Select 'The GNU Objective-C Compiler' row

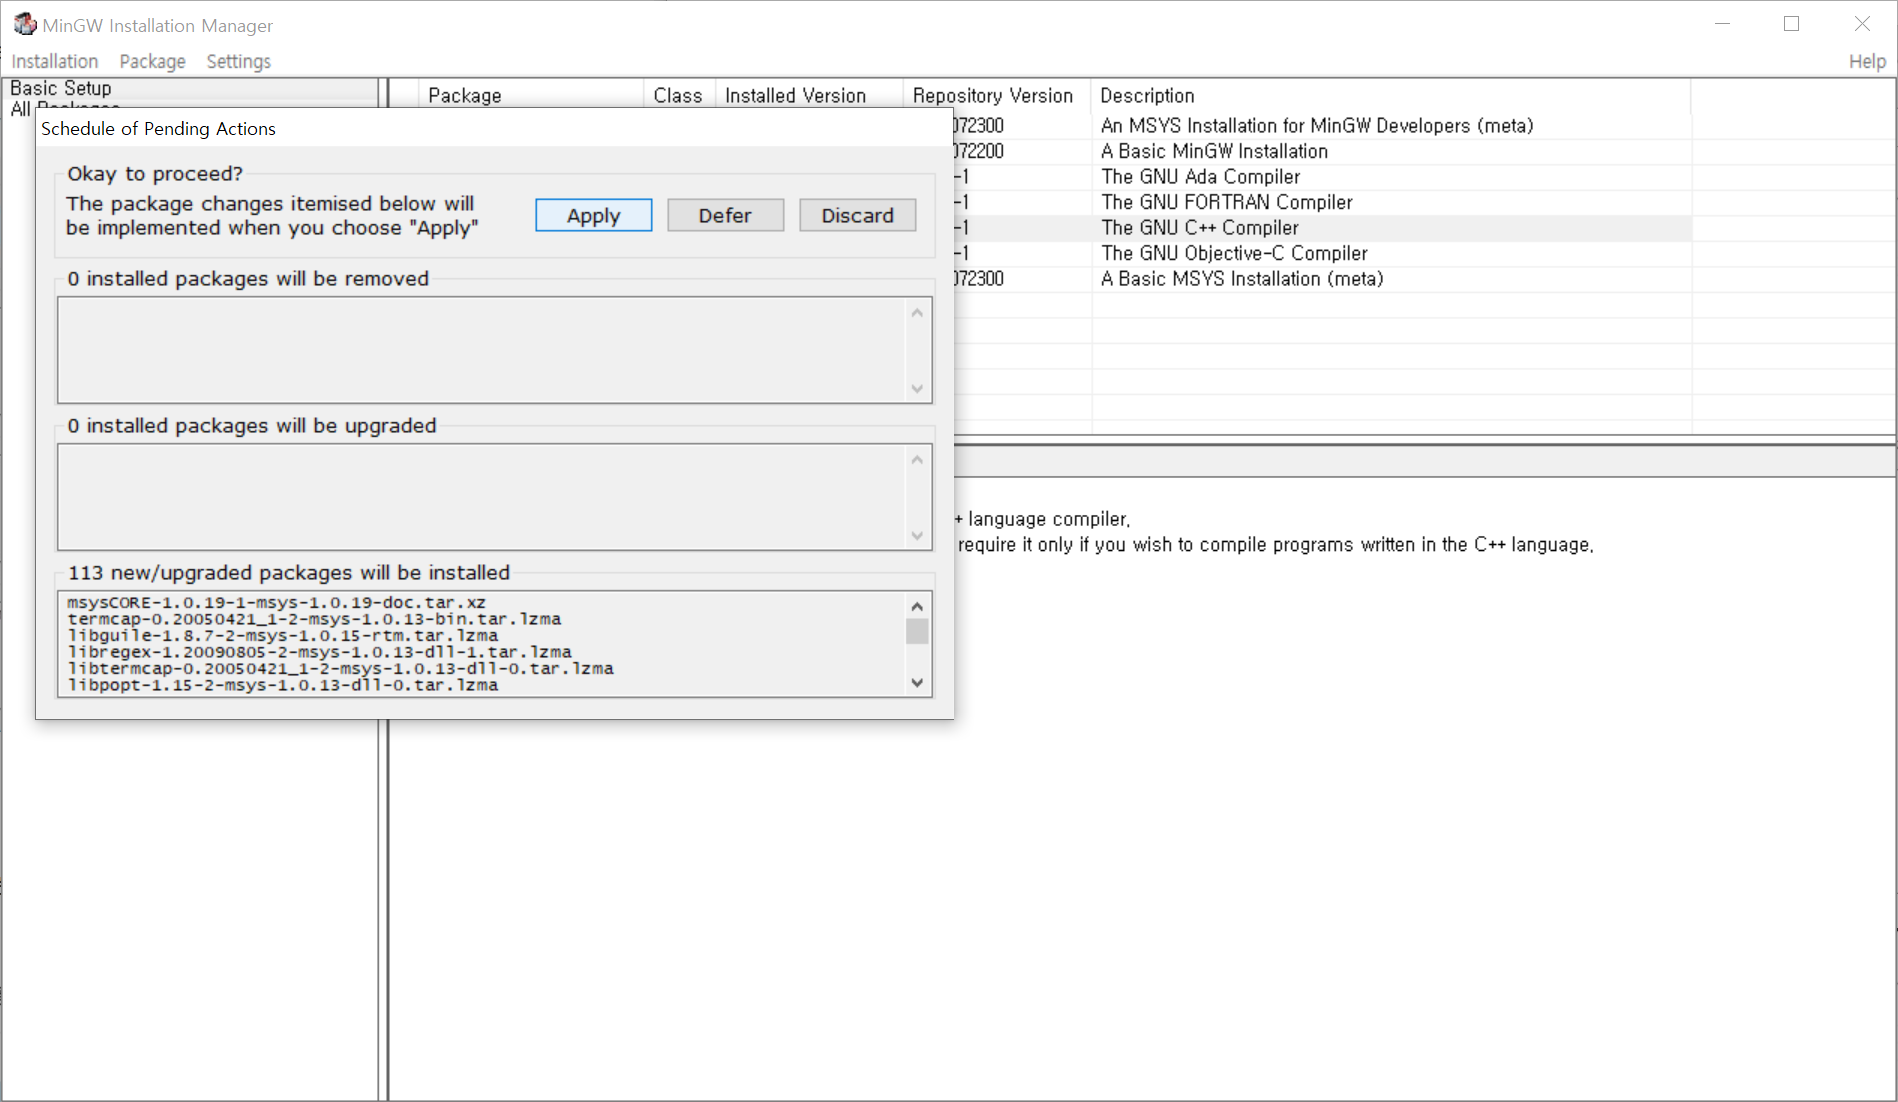click(1322, 253)
